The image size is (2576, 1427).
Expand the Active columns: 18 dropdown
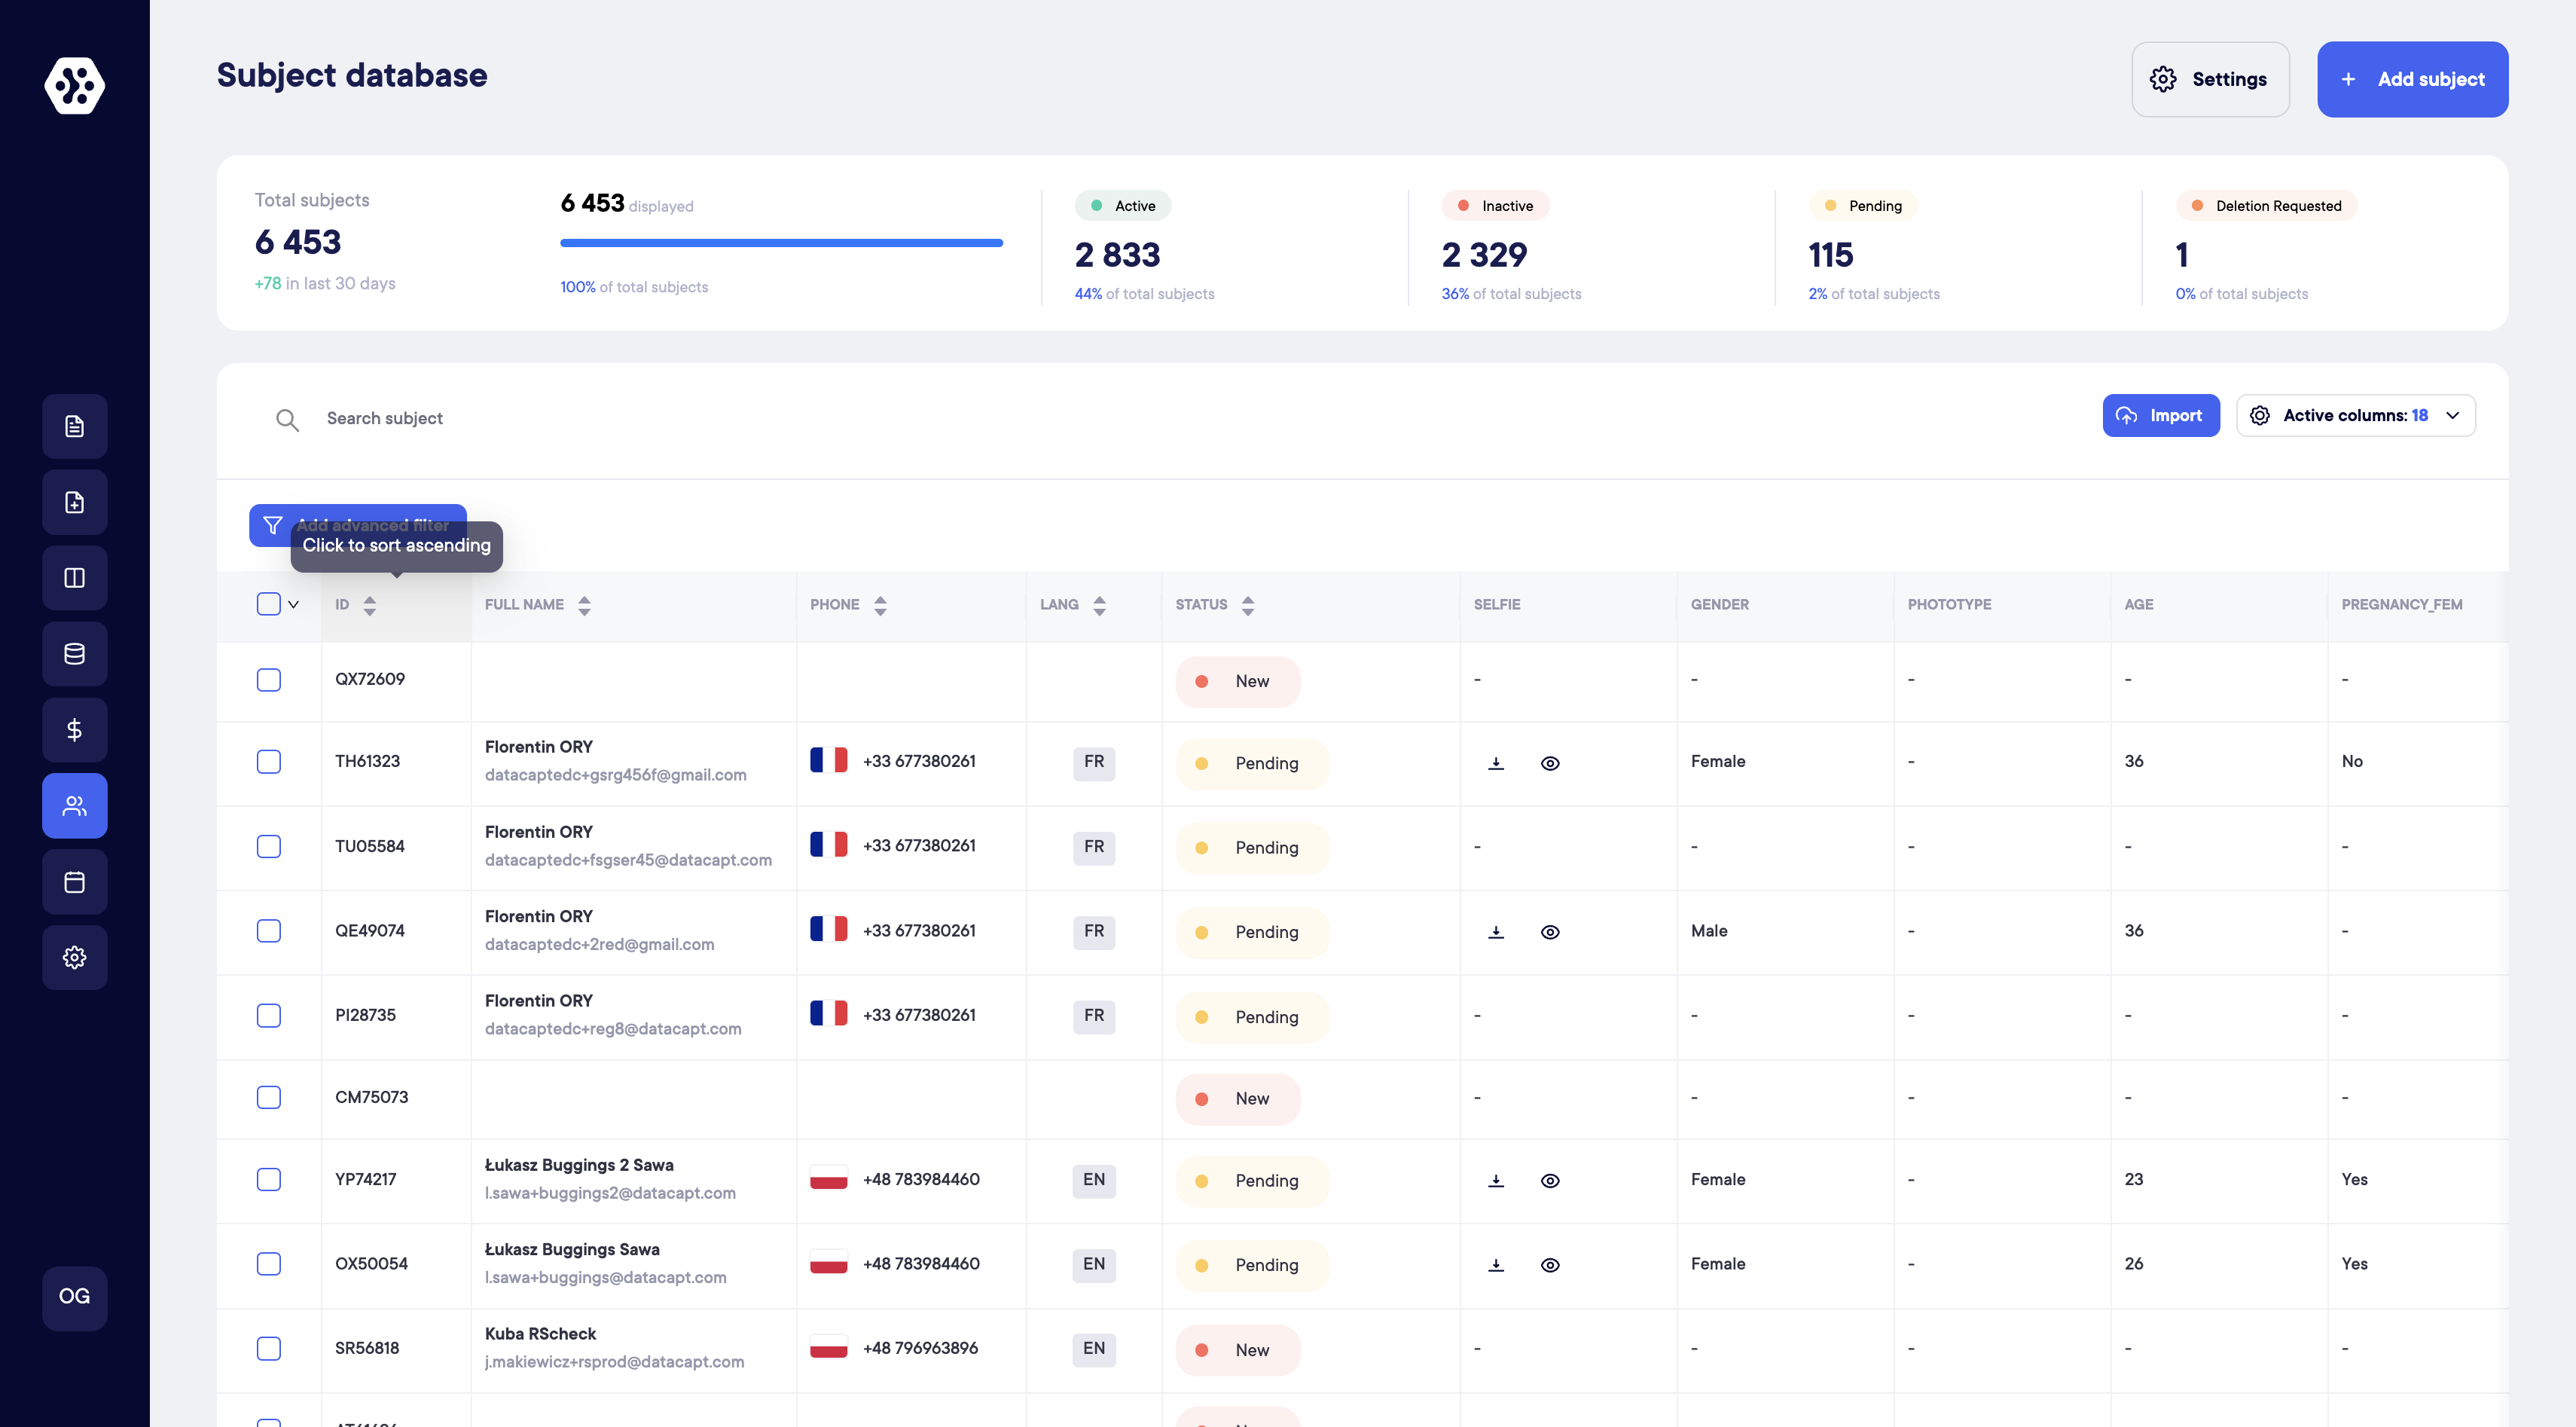pos(2356,415)
